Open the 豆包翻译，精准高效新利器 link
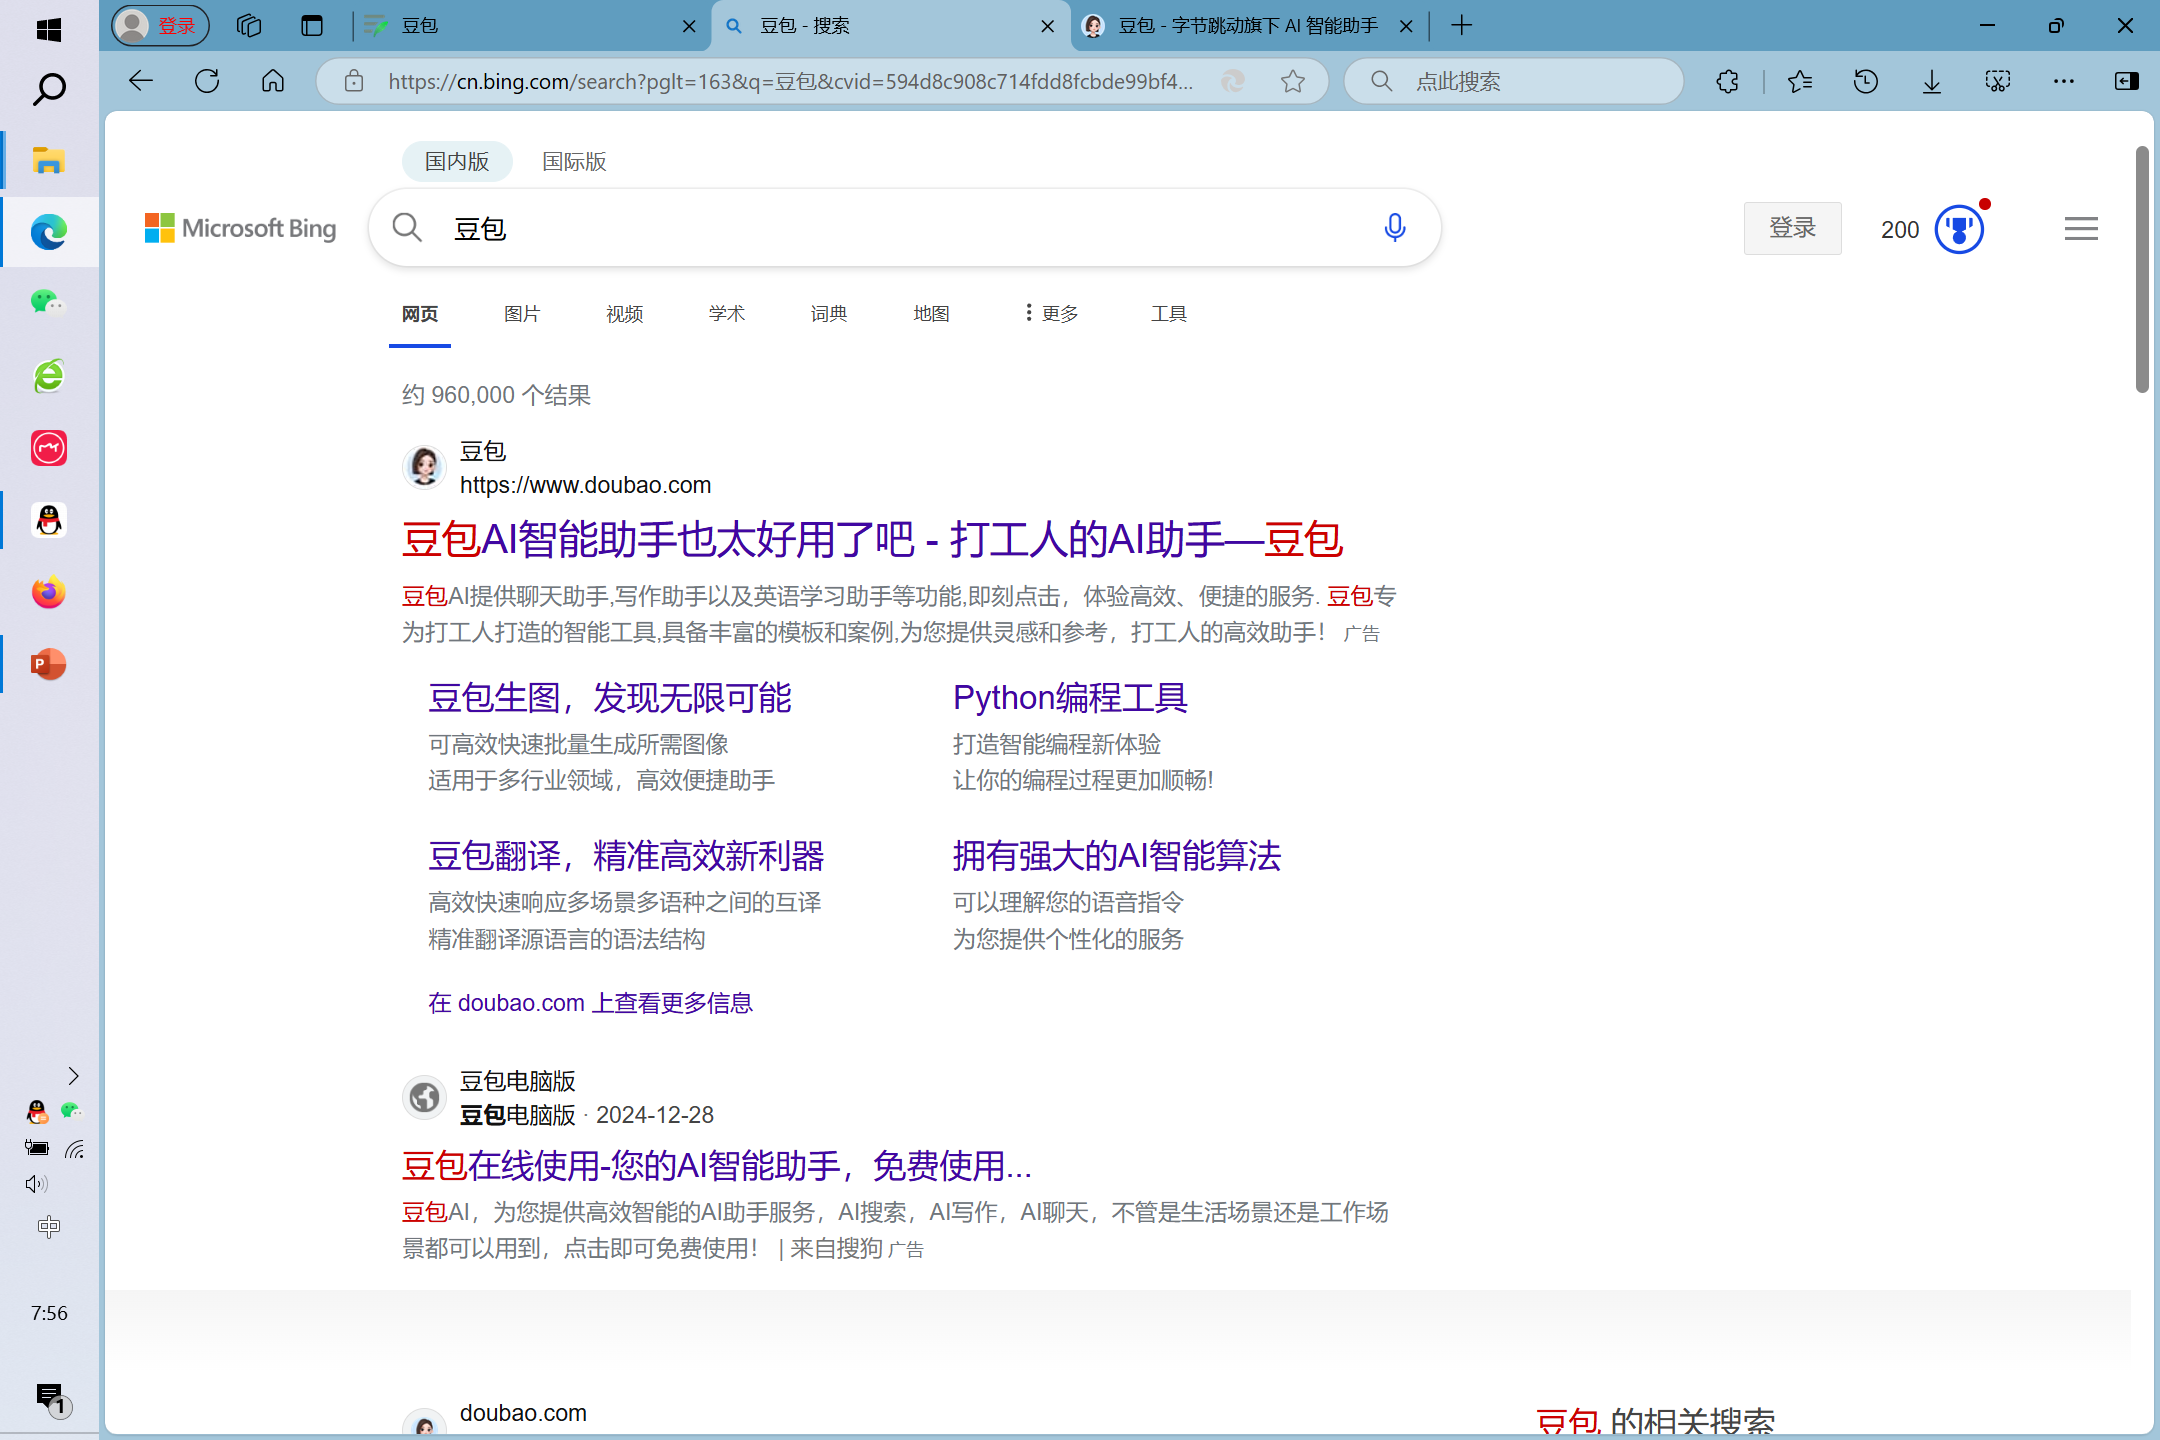The image size is (2160, 1440). pyautogui.click(x=626, y=856)
